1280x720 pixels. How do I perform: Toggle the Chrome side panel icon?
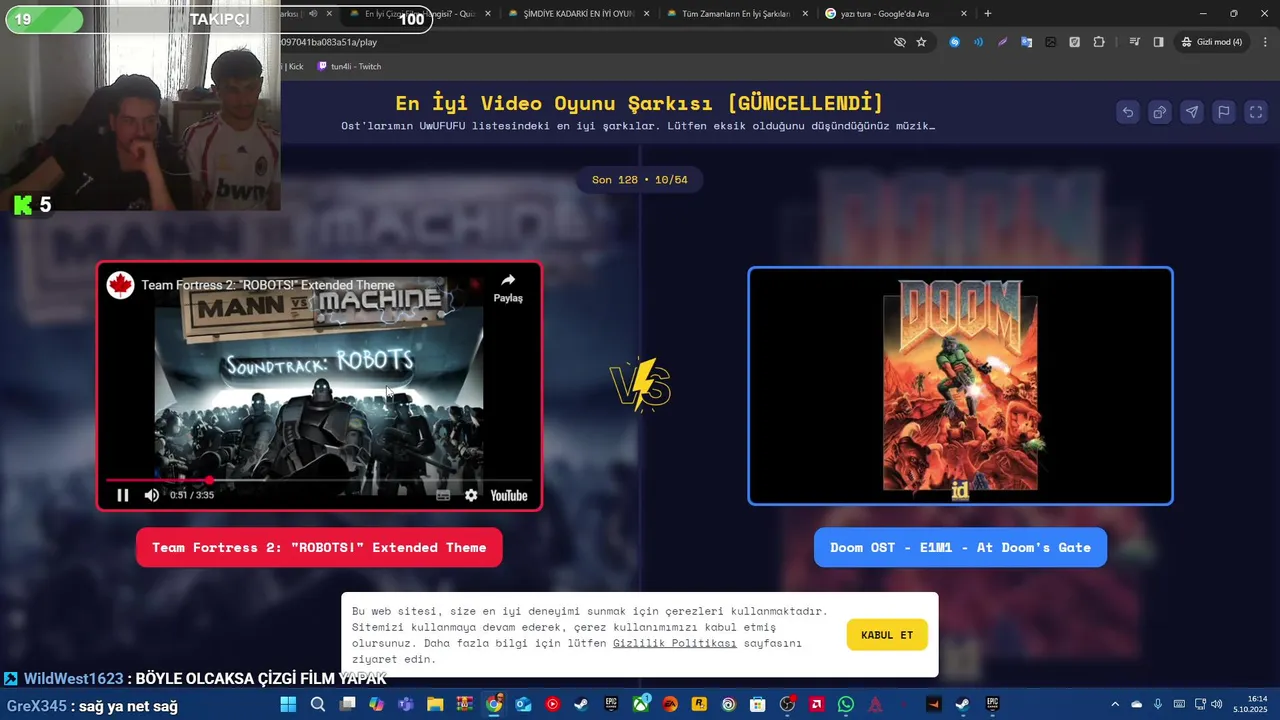pos(1158,42)
